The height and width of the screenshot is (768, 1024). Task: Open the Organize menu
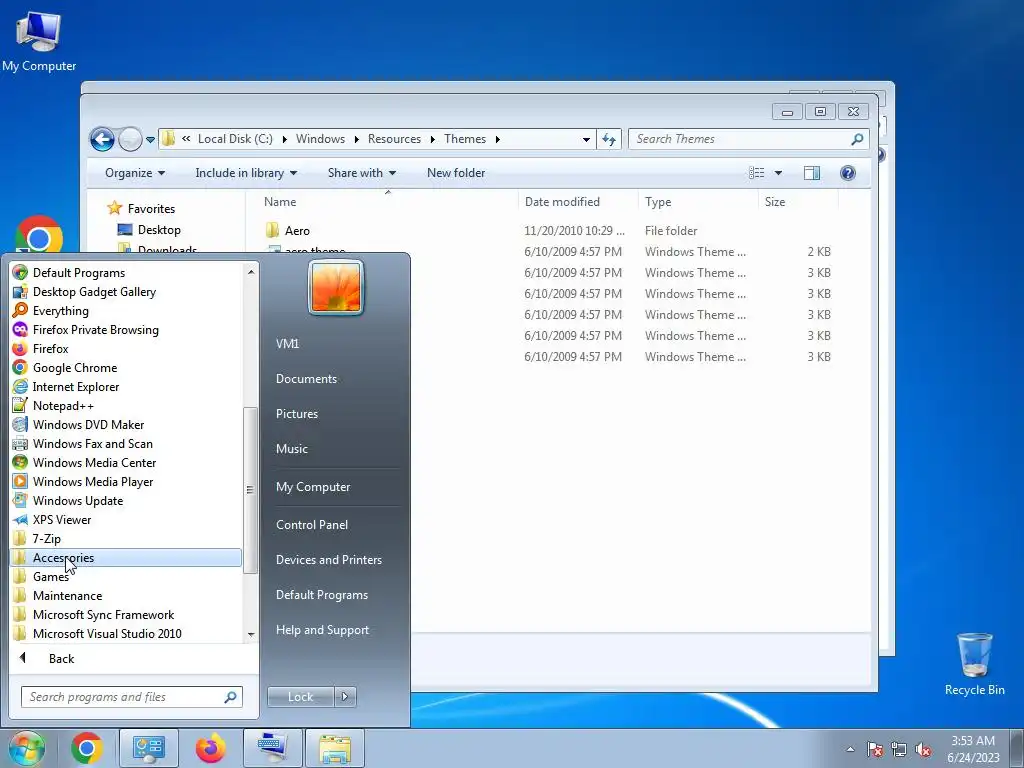[x=135, y=173]
